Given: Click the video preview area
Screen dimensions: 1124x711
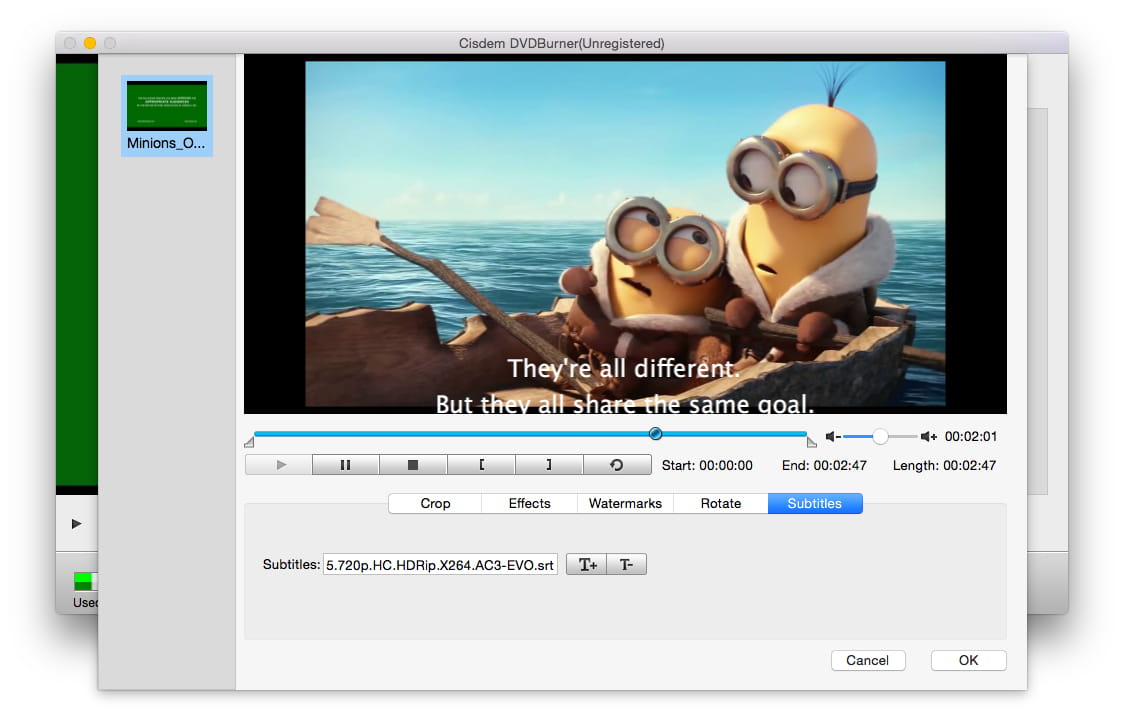Looking at the screenshot, I should pyautogui.click(x=625, y=234).
